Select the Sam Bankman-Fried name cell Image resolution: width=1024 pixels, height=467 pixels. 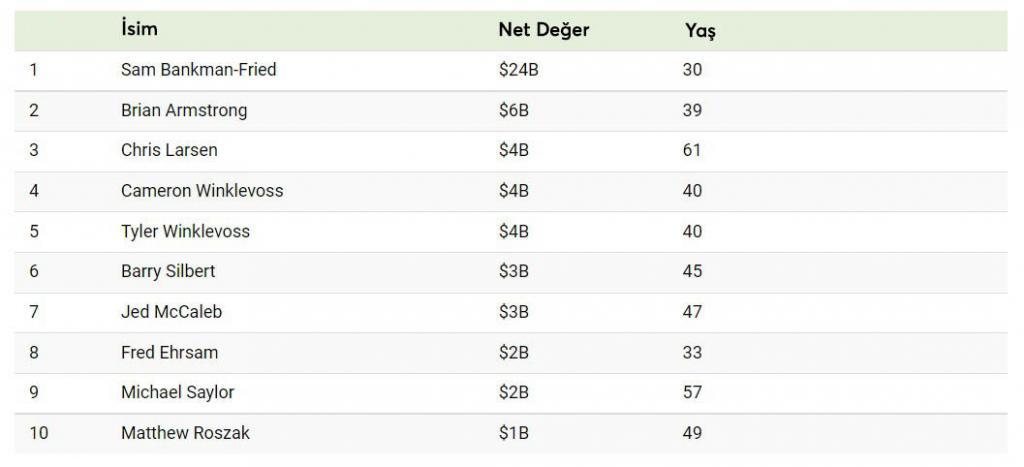199,69
